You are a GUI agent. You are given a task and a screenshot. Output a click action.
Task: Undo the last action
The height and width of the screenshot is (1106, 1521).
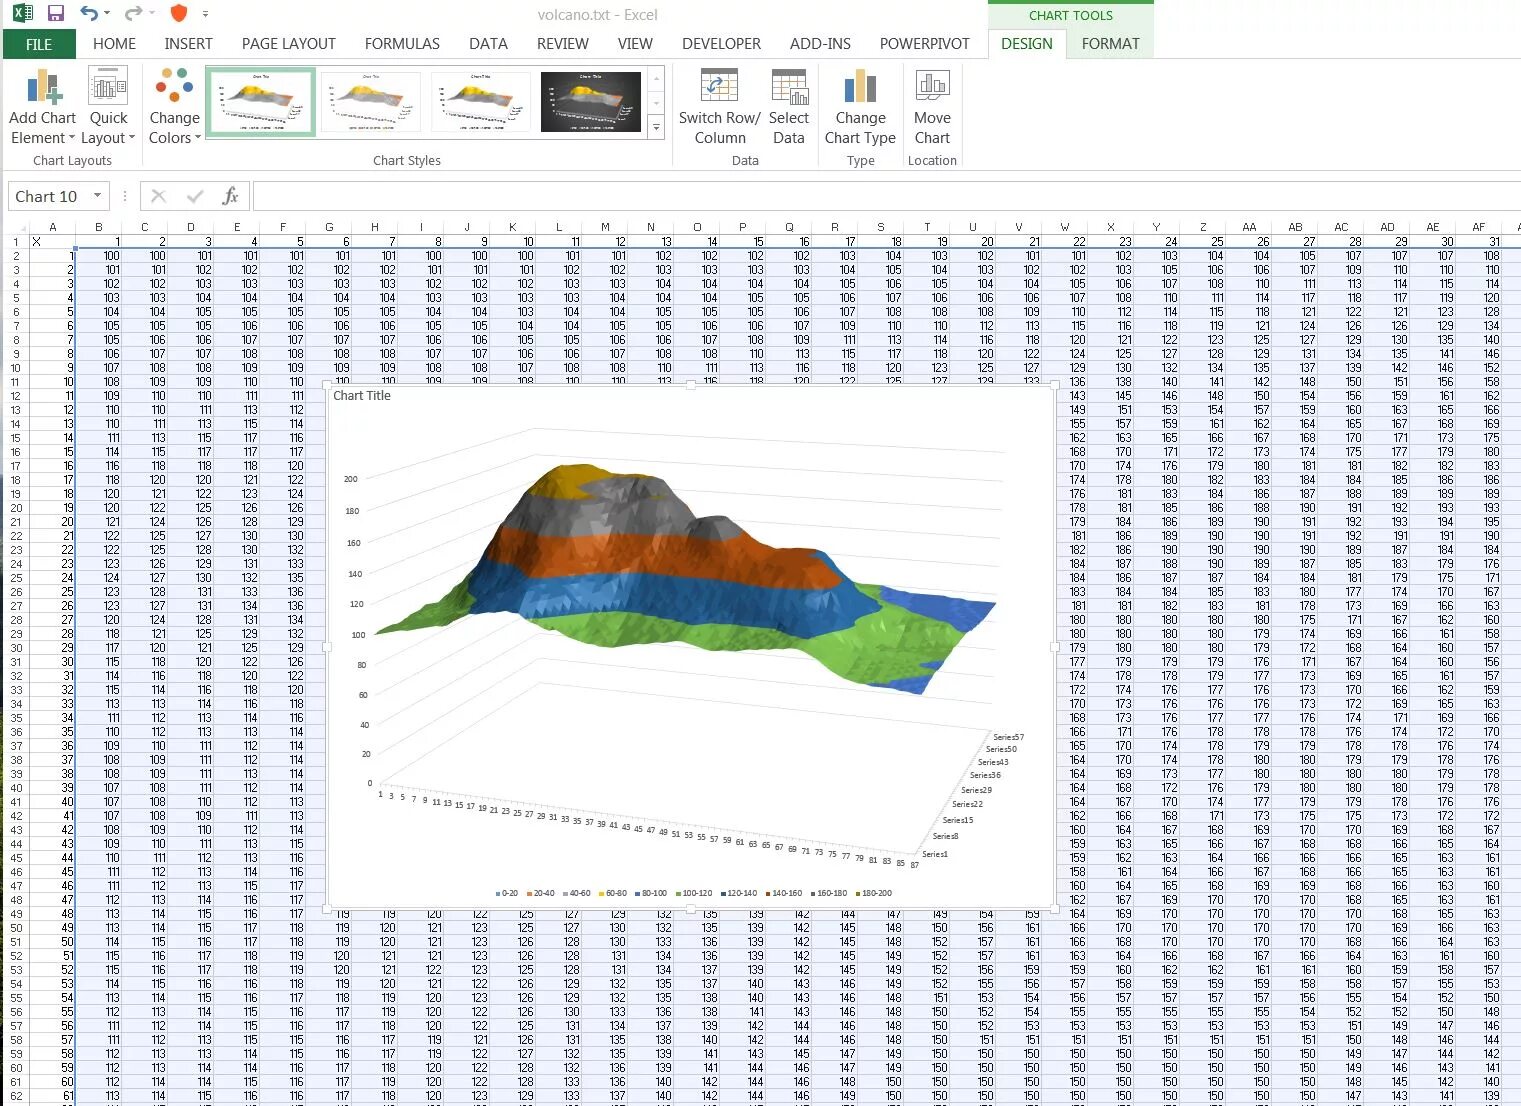(x=89, y=14)
